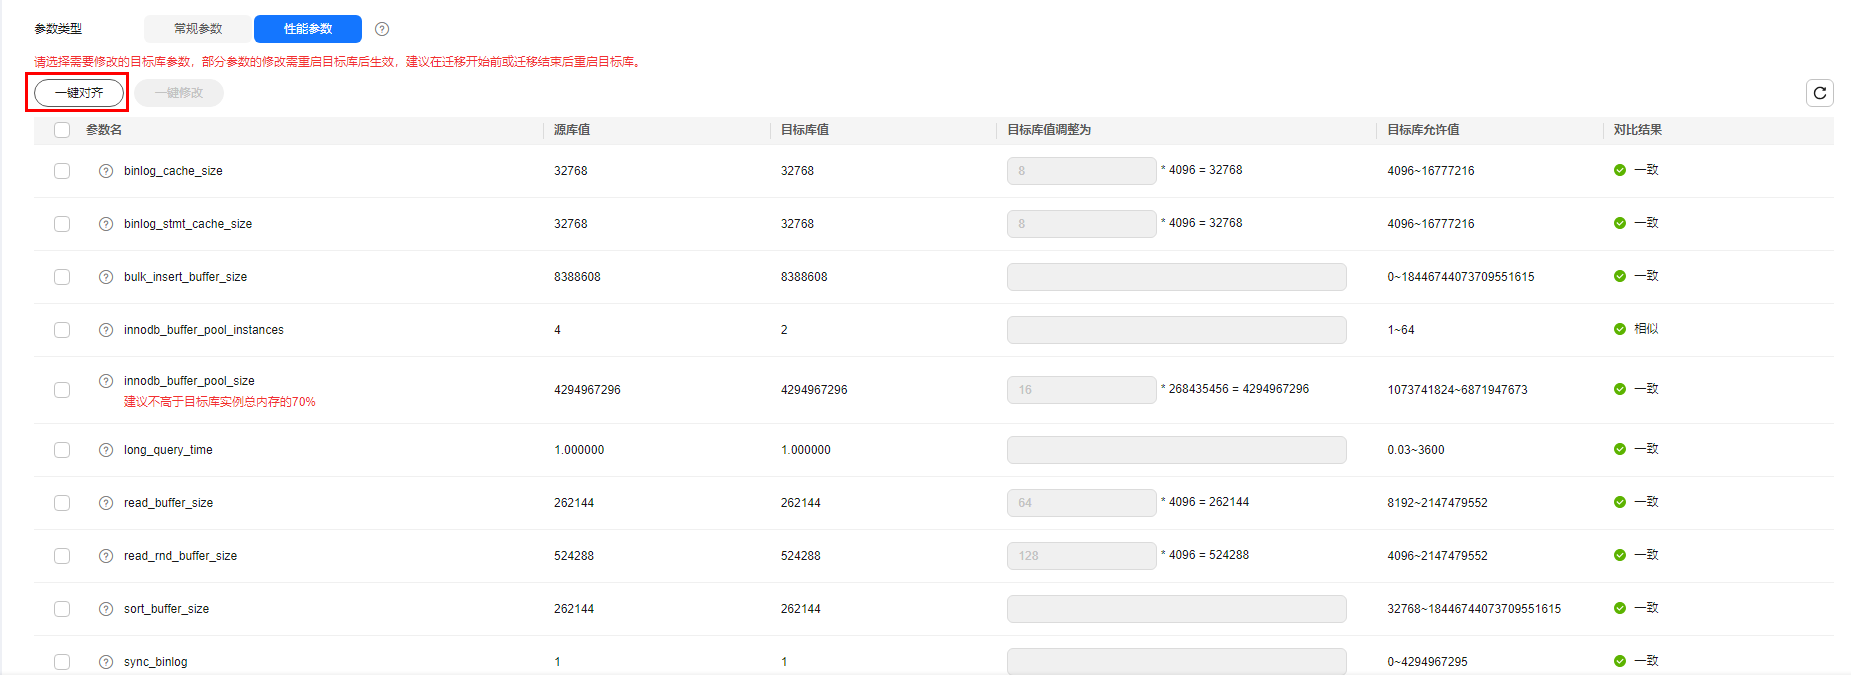The height and width of the screenshot is (685, 1851).
Task: Click target value input for read_buffer_size
Action: coord(1081,503)
